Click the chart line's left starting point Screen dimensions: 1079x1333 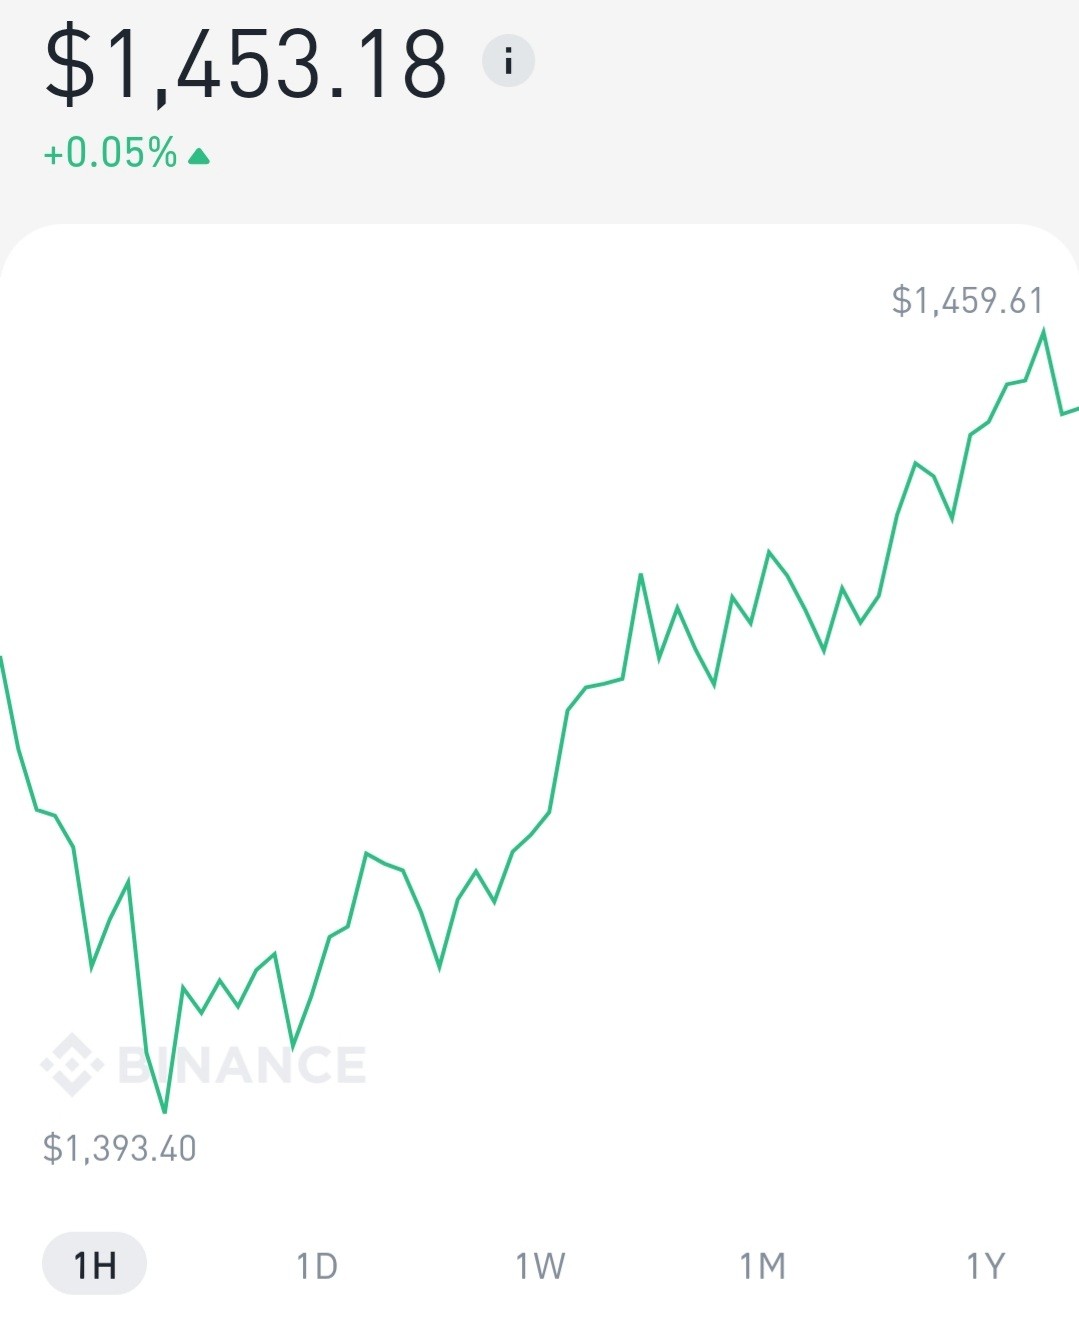tap(2, 658)
